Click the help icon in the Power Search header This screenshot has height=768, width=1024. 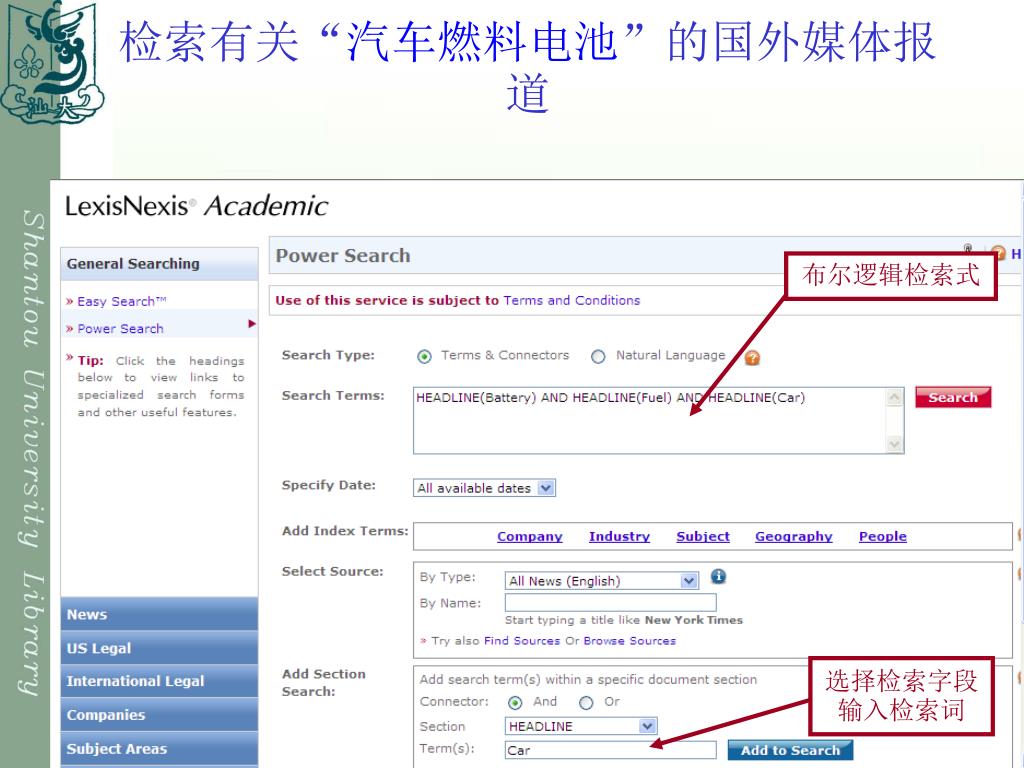click(x=997, y=253)
